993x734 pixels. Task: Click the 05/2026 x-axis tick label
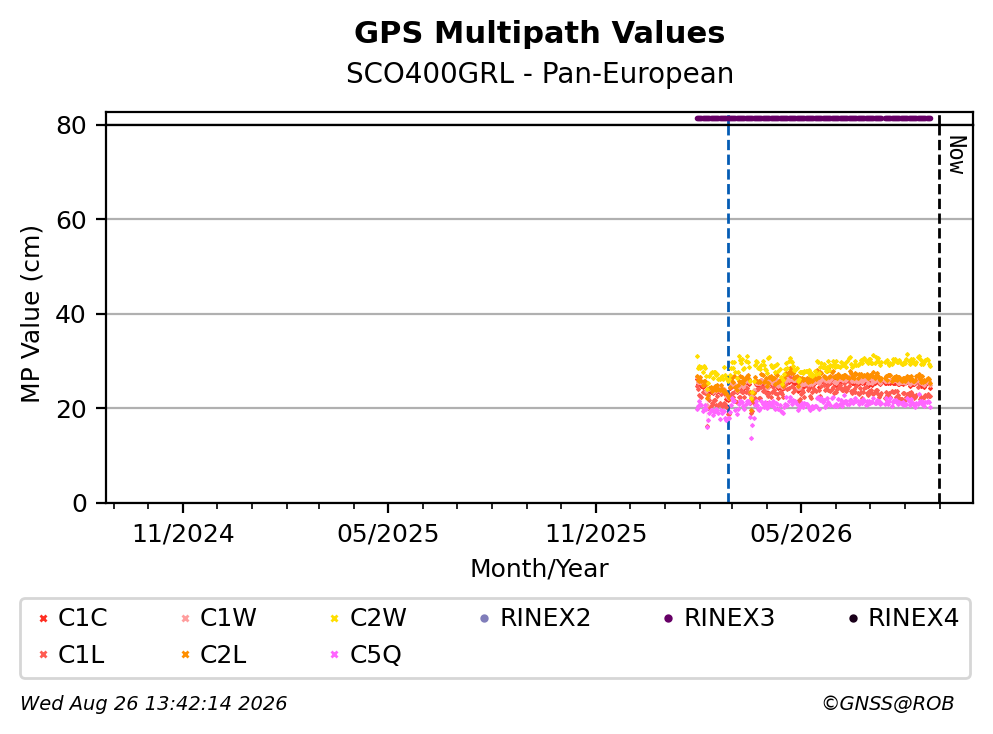click(801, 535)
